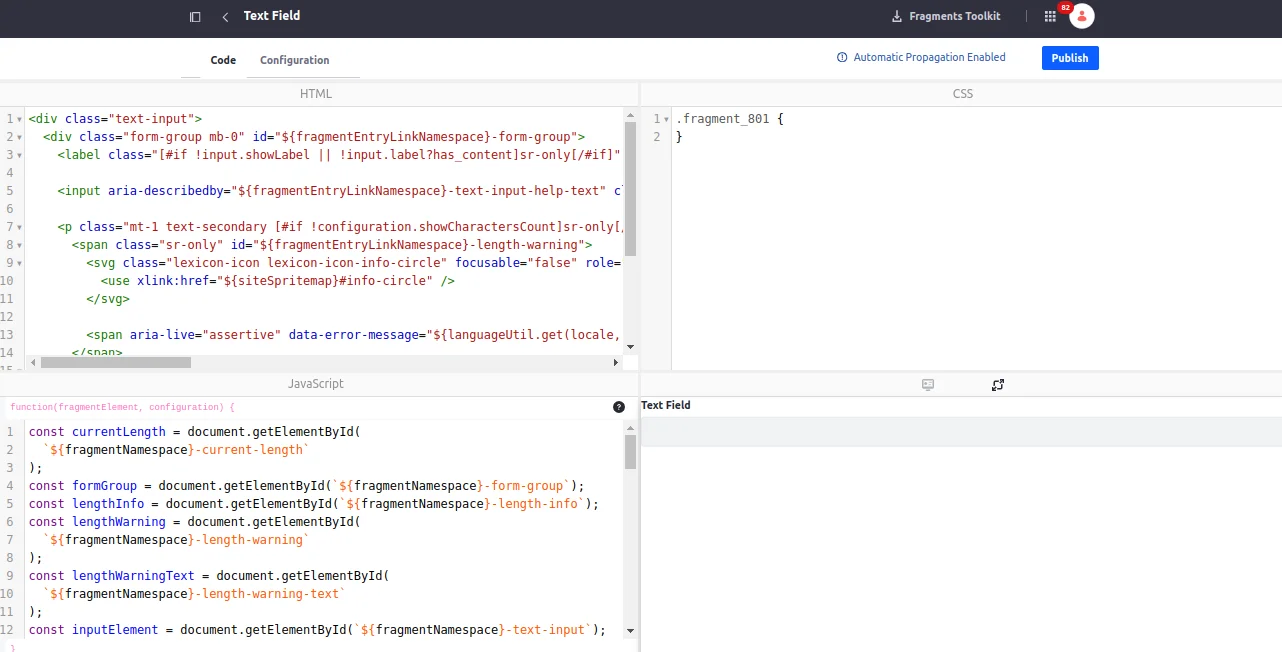
Task: Click HTML horizontal scrollbar left arrow
Action: [33, 362]
